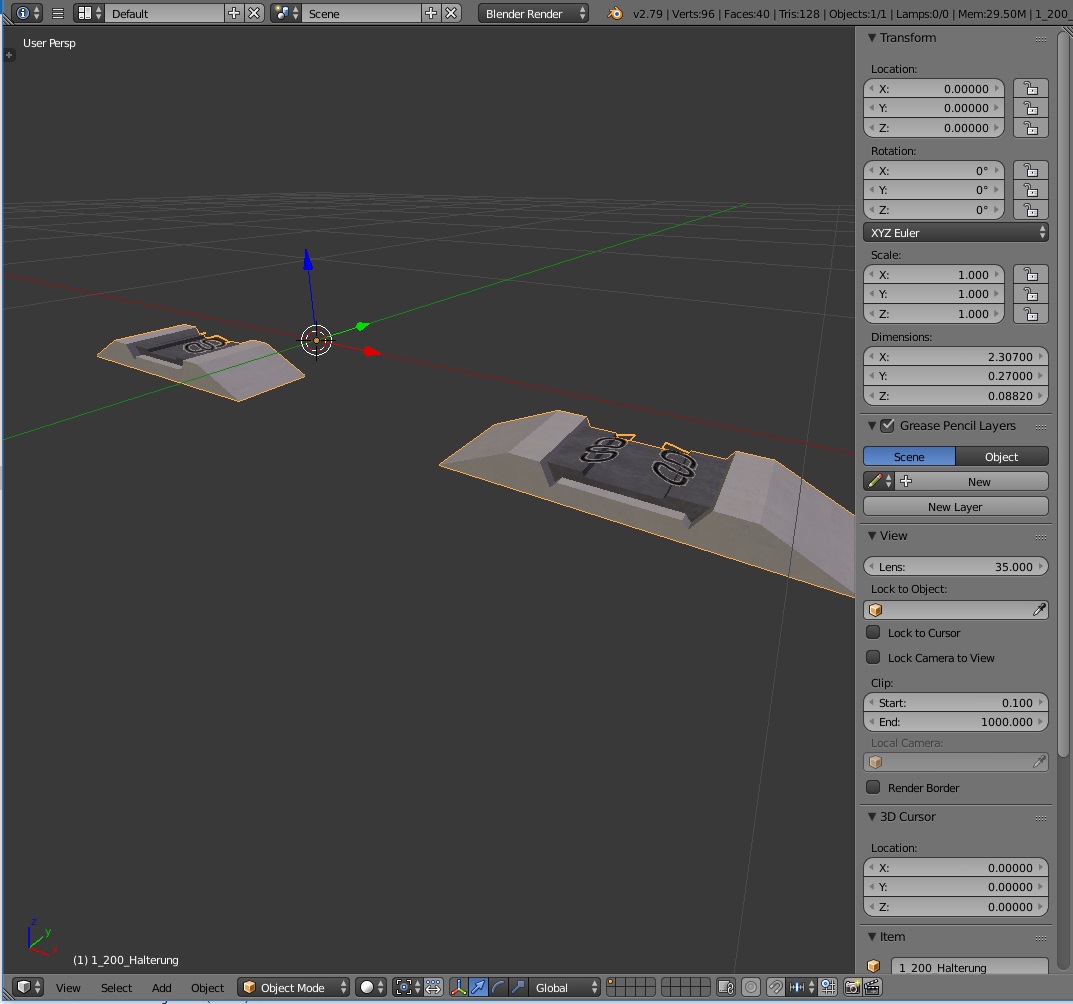This screenshot has width=1073, height=1004.
Task: Enable Lock to Cursor checkbox
Action: (x=873, y=633)
